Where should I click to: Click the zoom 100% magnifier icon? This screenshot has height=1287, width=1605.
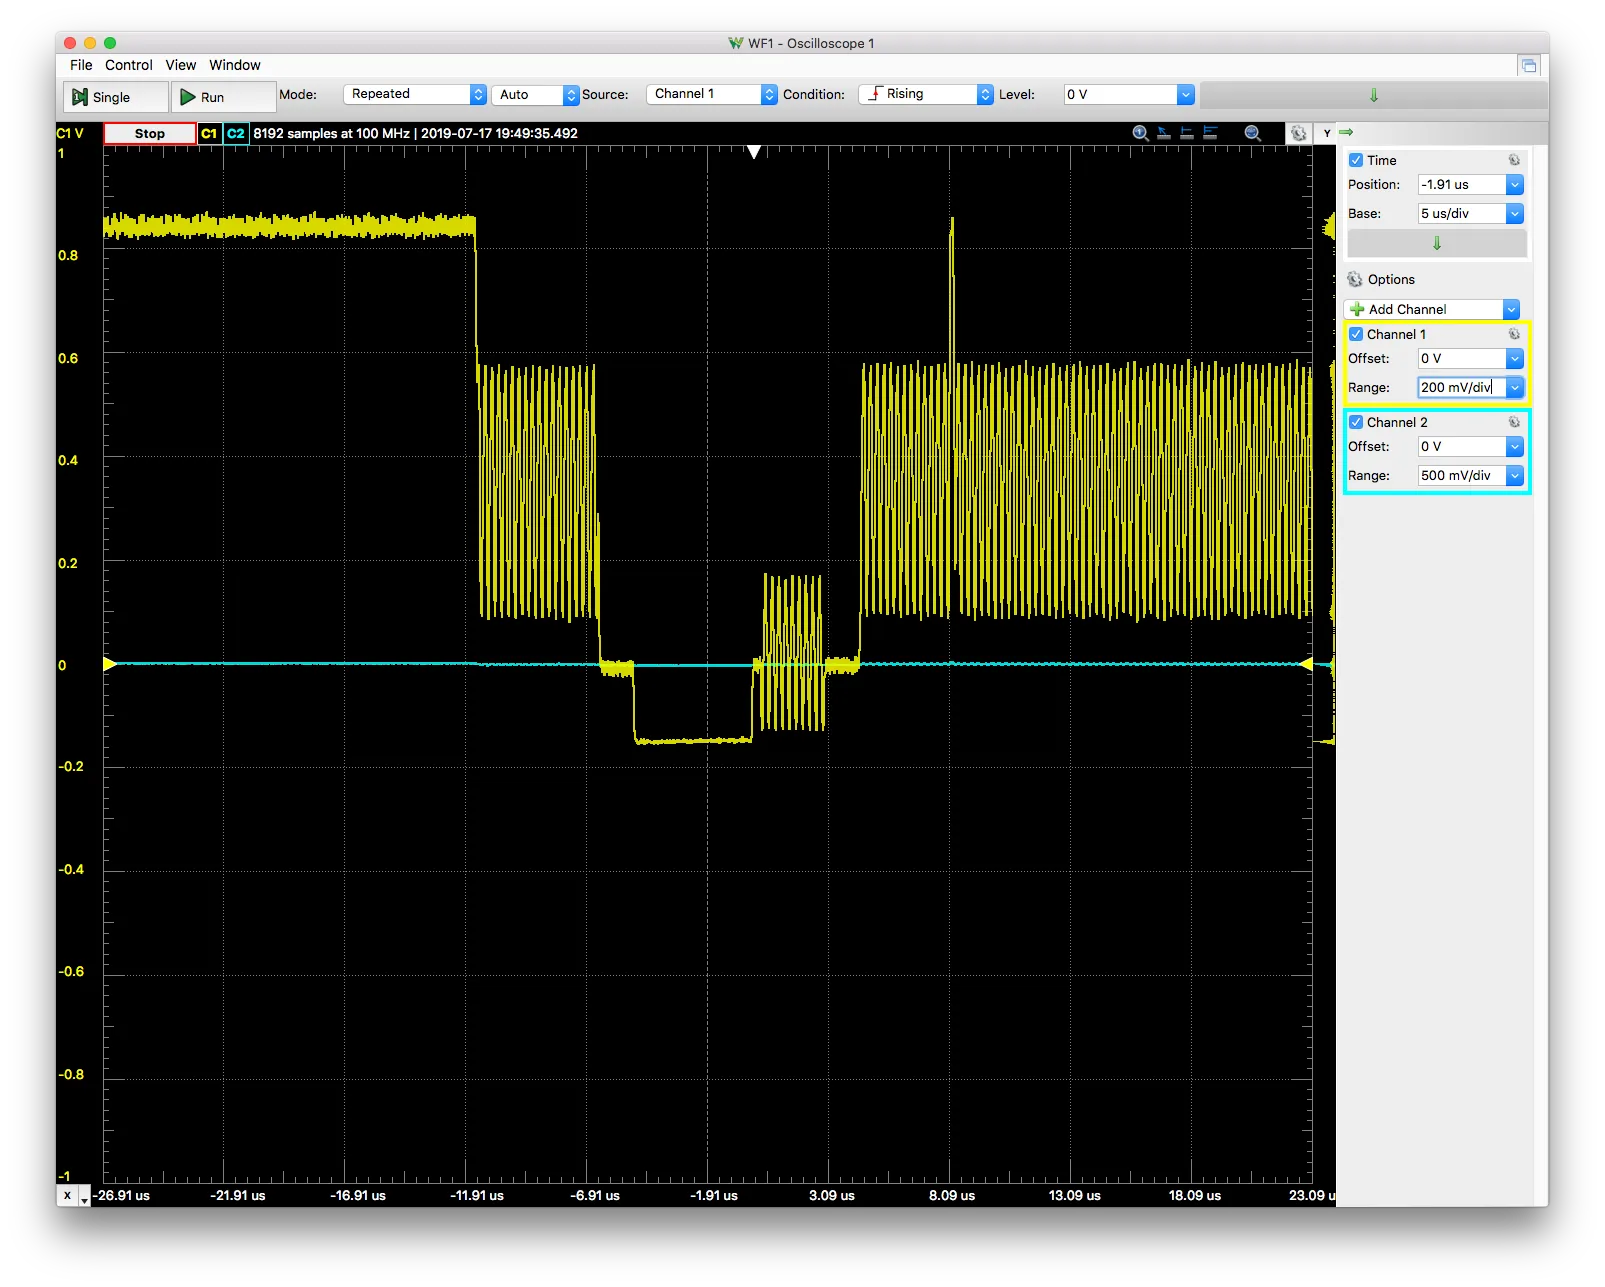pyautogui.click(x=1140, y=133)
